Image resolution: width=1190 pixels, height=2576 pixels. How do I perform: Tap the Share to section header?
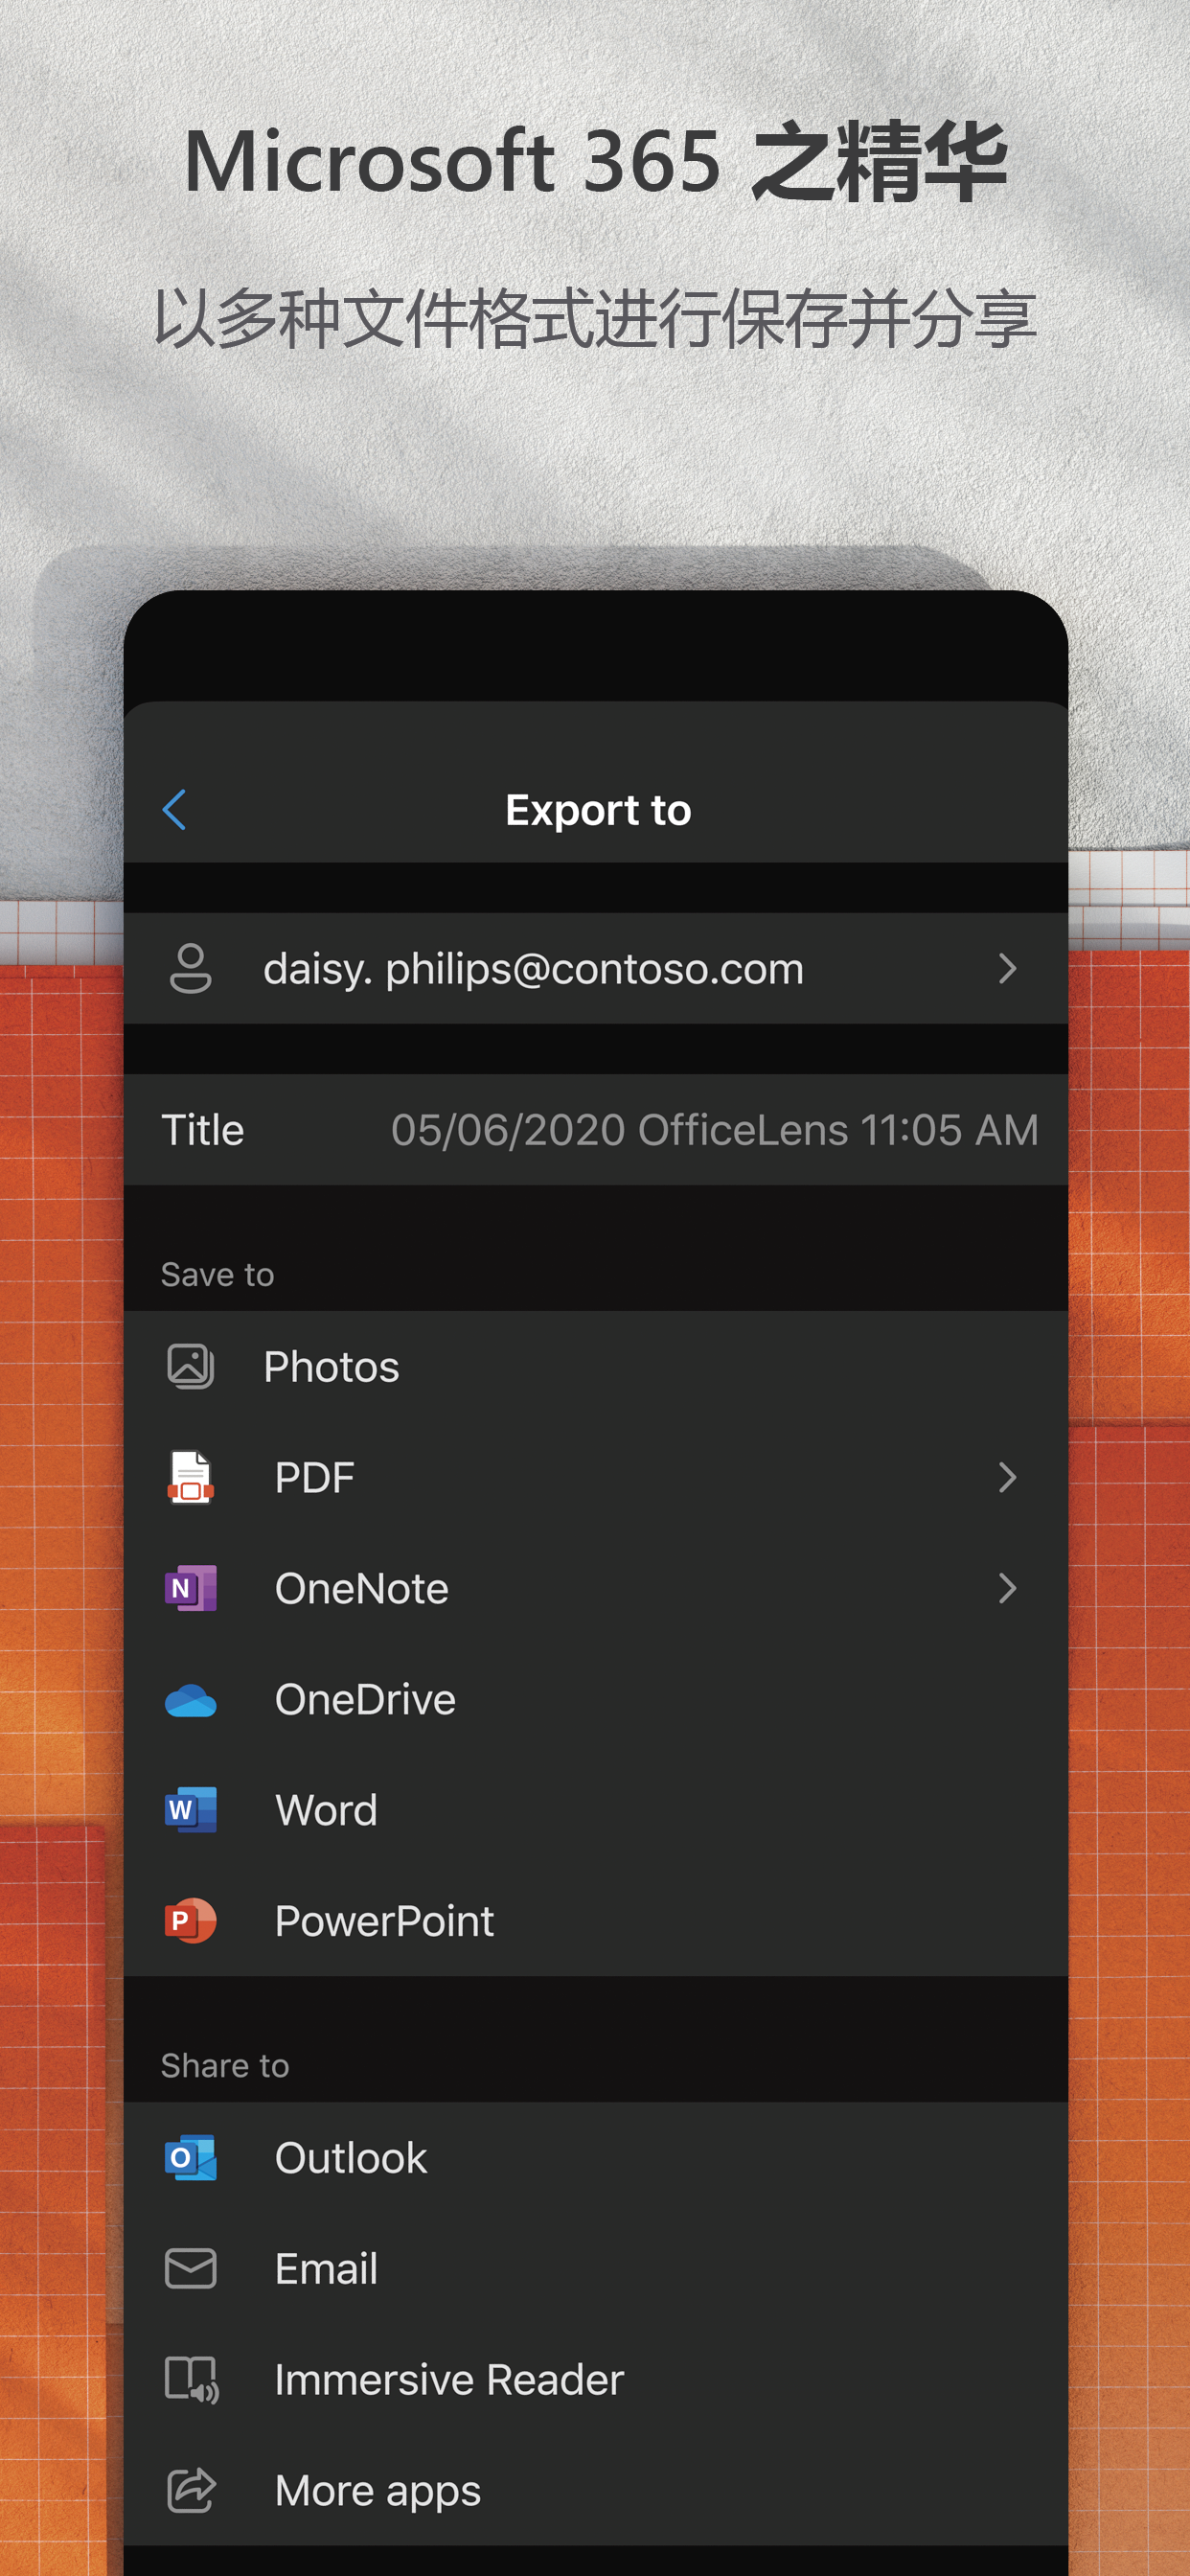225,2065
